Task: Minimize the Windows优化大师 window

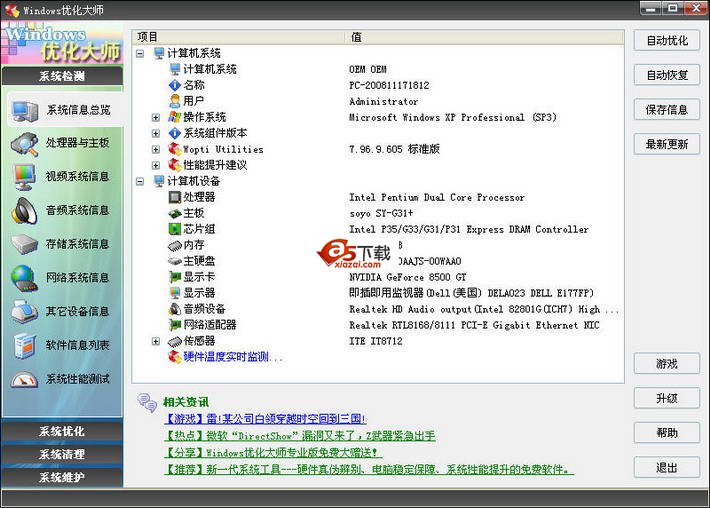Action: pos(651,8)
